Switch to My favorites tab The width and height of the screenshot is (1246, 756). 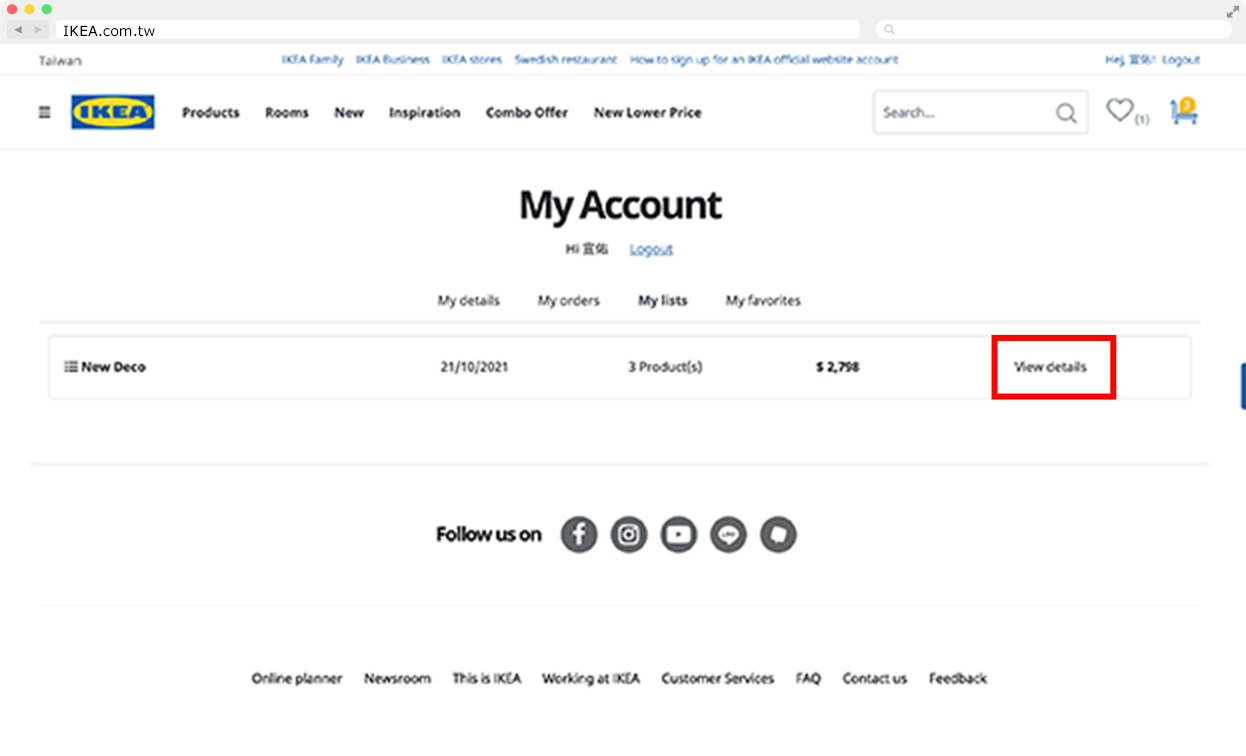point(763,301)
